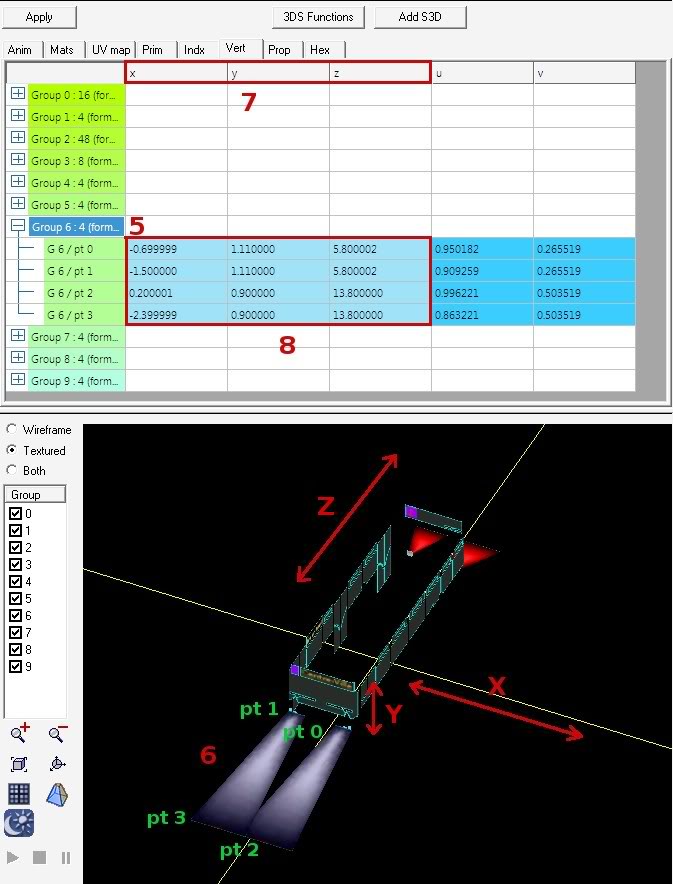Click the fit-model-to-view cube icon
Screen dimensions: 673x884
20,764
